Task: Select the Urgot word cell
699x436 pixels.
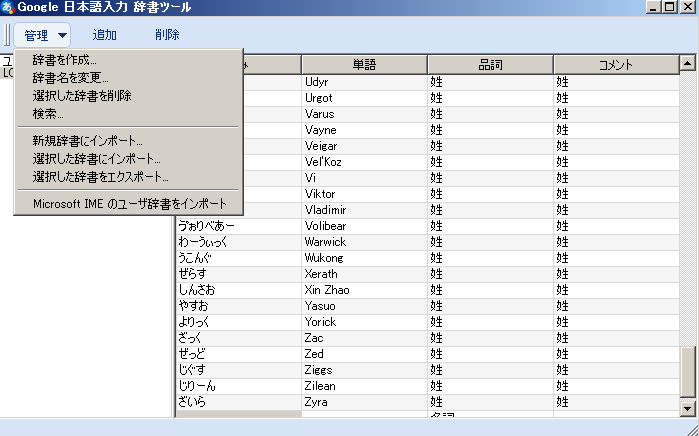Action: click(x=364, y=98)
